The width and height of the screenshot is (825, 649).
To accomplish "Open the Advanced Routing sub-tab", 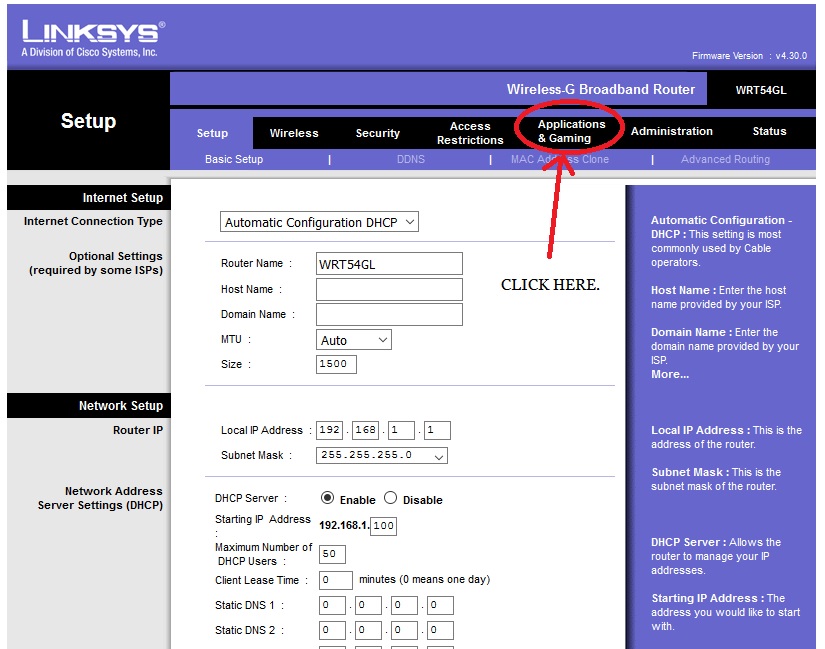I will 725,159.
